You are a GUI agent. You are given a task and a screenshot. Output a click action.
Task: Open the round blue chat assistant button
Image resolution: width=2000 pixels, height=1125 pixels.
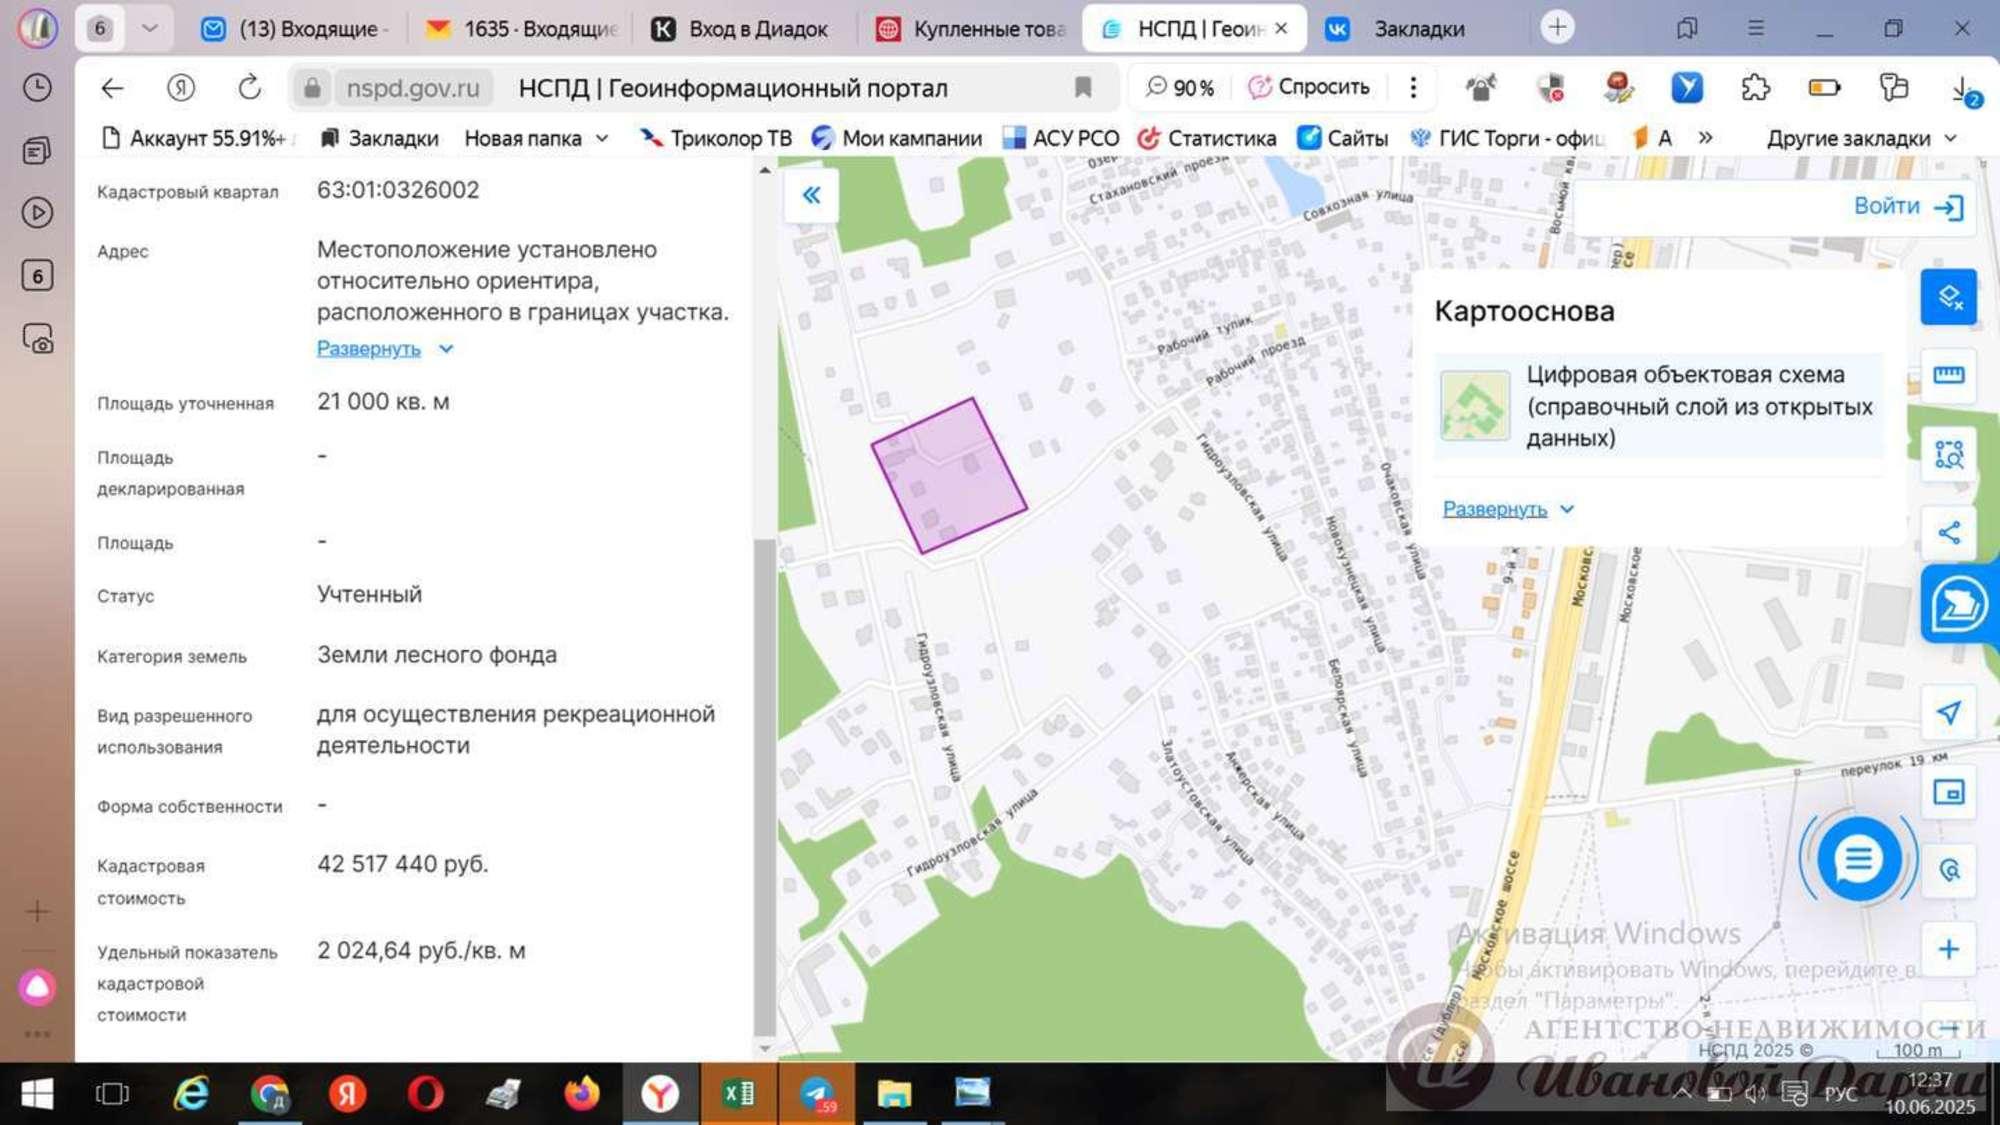click(x=1858, y=858)
